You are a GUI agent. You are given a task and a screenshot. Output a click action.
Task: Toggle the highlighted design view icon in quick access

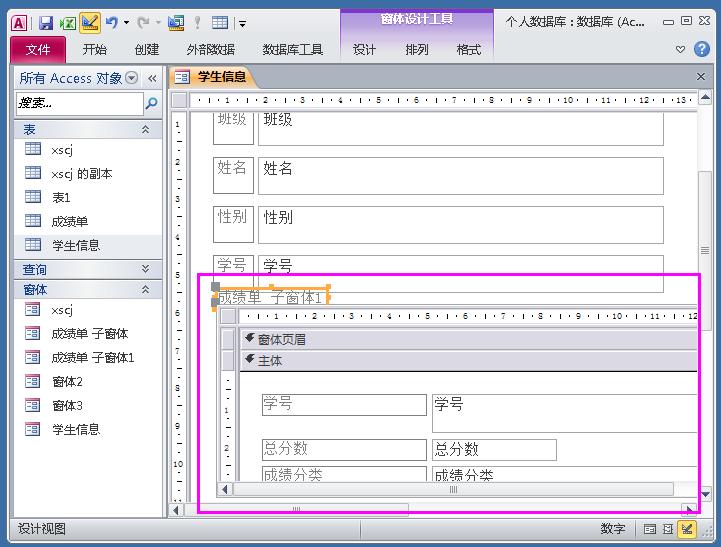pyautogui.click(x=90, y=23)
